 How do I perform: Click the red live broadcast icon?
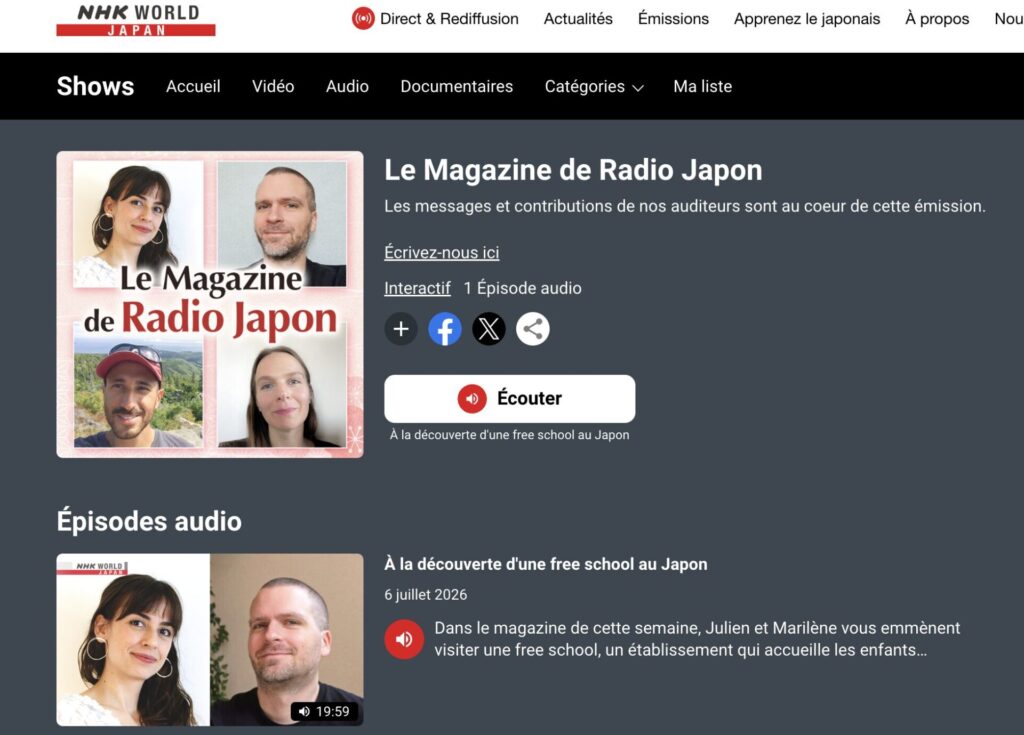(x=363, y=18)
